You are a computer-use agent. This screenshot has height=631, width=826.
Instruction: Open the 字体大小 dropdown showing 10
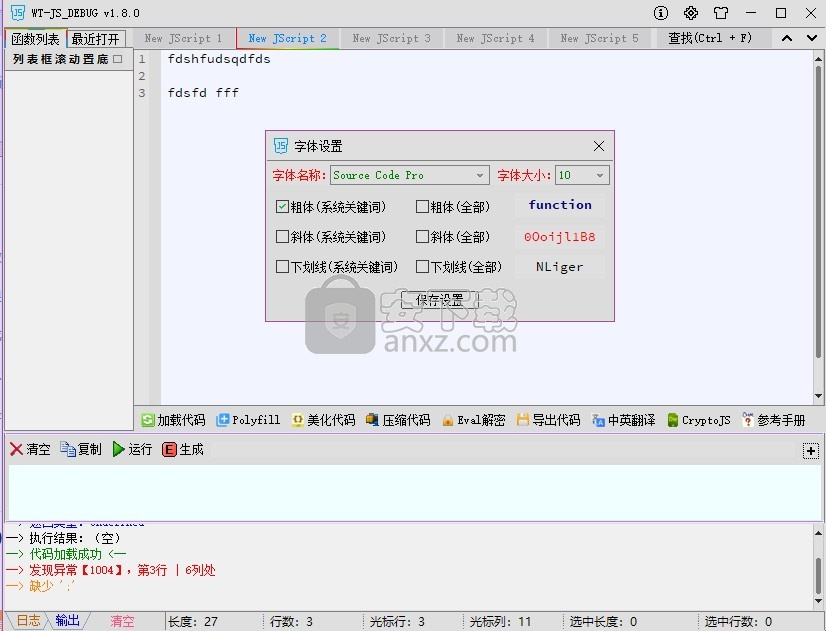tap(582, 175)
